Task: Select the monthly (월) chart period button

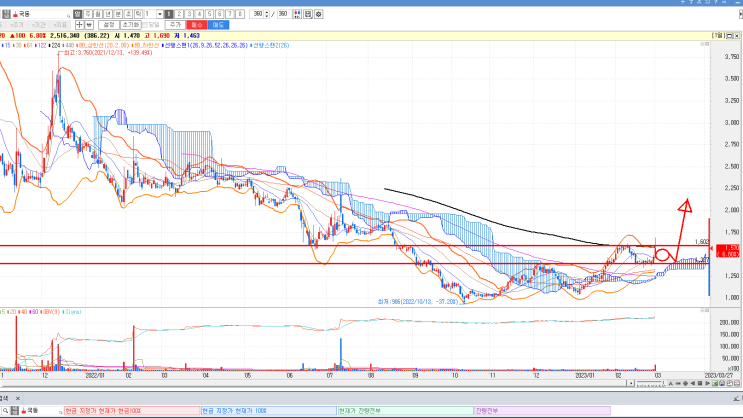Action: [x=98, y=14]
